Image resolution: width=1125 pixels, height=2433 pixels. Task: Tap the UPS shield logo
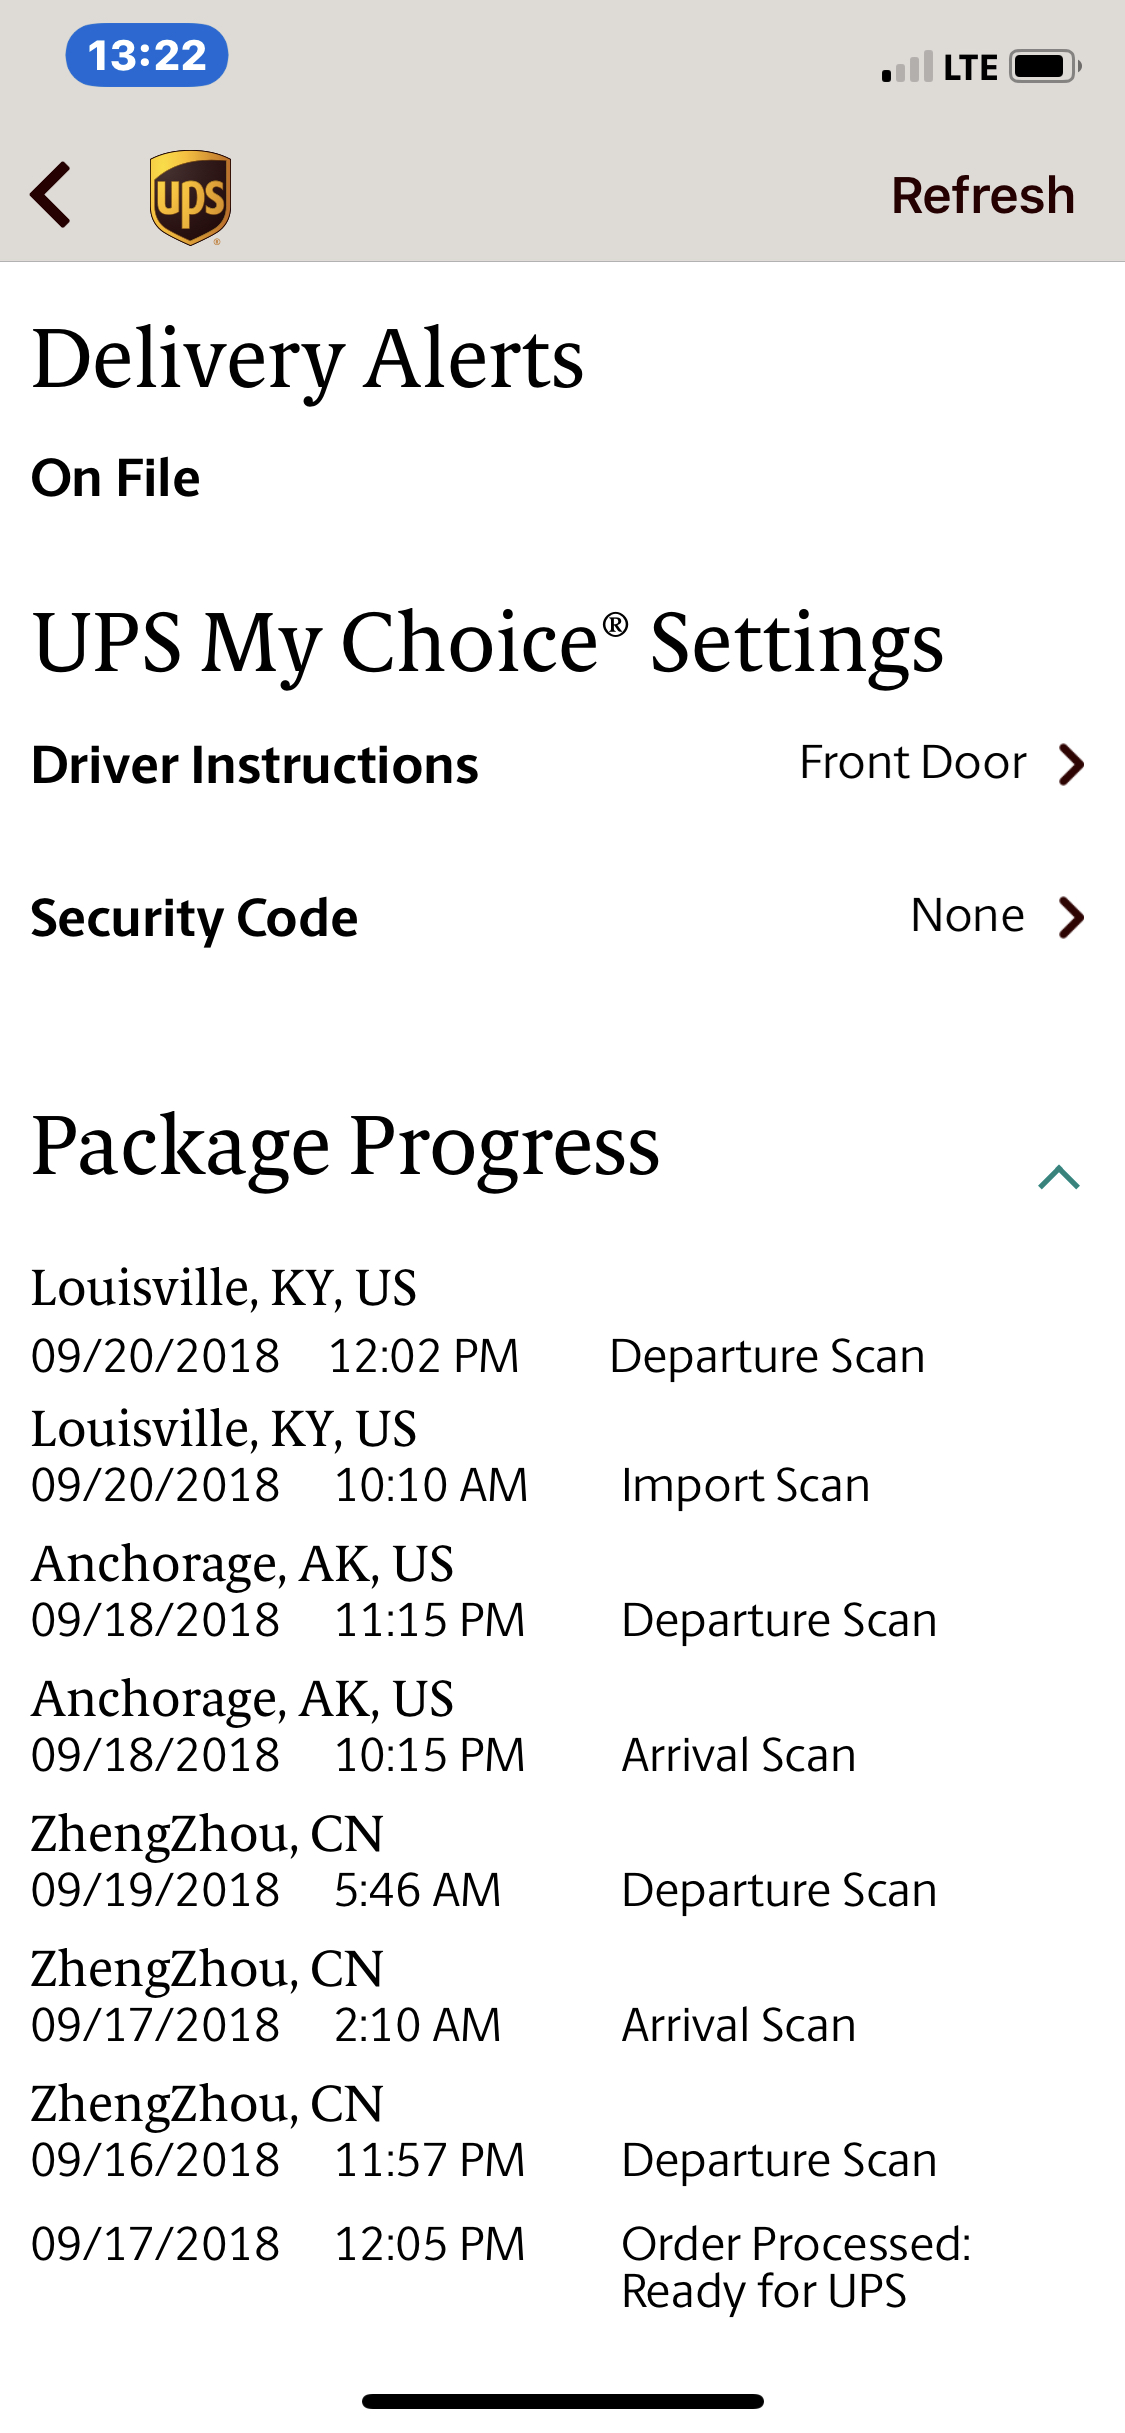[x=190, y=197]
